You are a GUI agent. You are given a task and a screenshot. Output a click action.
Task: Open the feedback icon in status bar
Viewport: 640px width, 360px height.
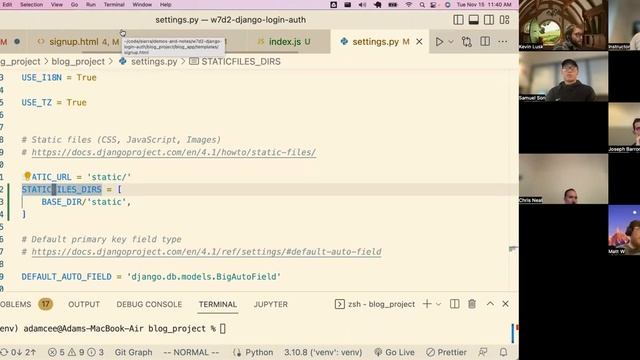483,352
